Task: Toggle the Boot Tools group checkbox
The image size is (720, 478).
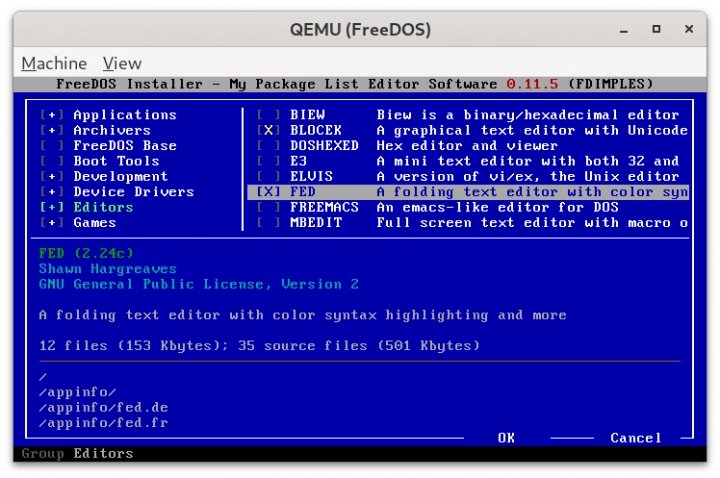Action: coord(52,161)
